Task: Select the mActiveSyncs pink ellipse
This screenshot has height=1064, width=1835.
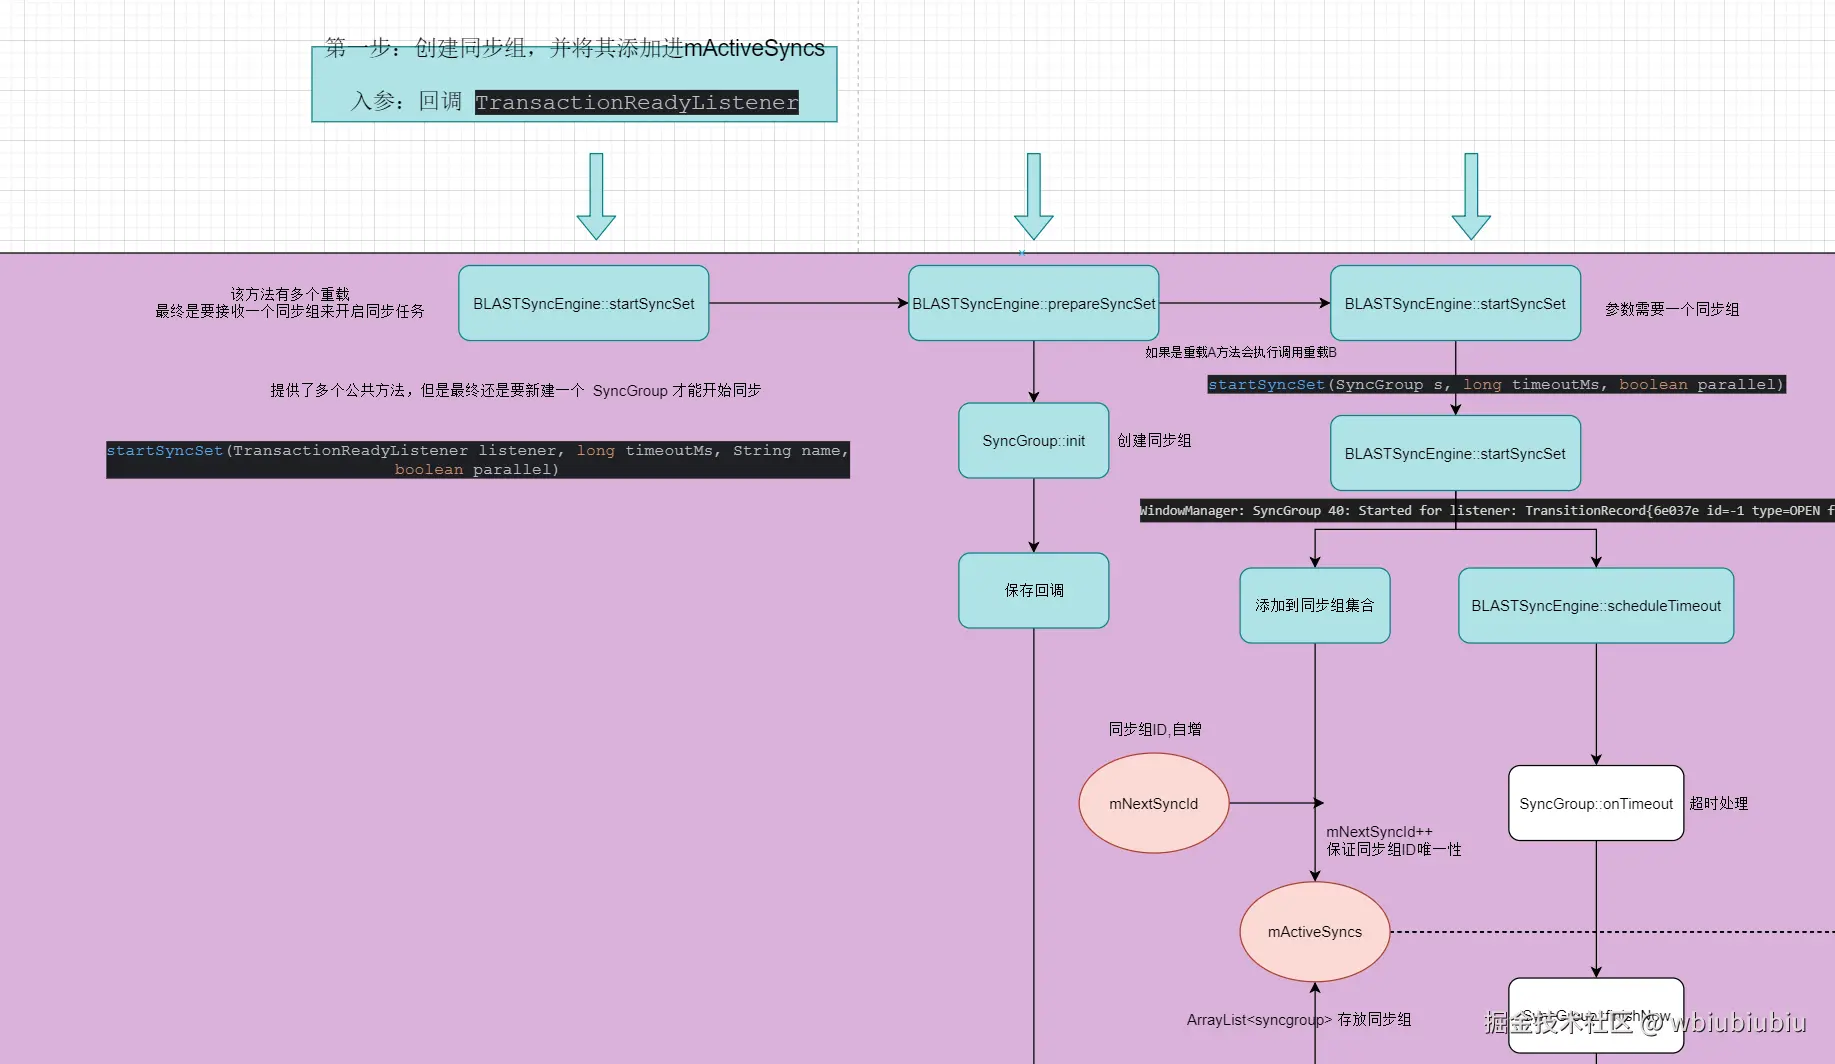Action: pos(1314,931)
